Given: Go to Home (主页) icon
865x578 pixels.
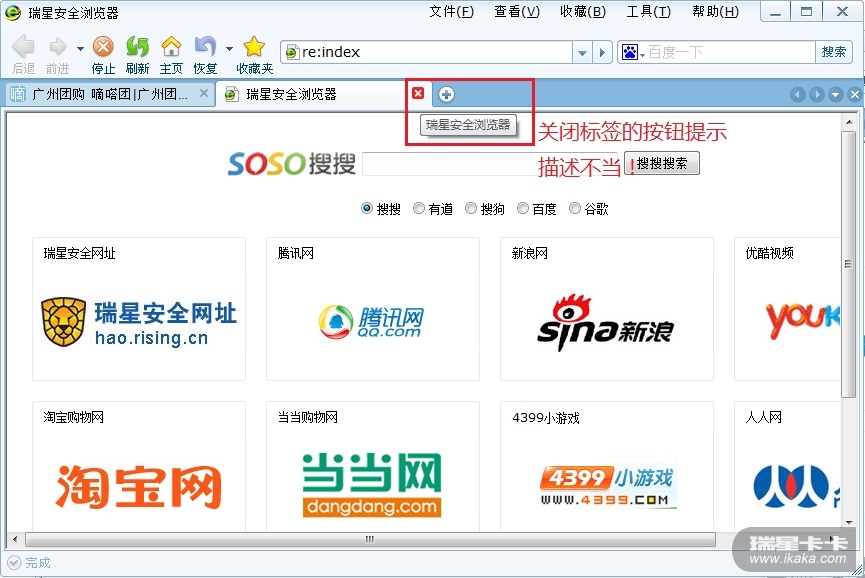Looking at the screenshot, I should (171, 47).
